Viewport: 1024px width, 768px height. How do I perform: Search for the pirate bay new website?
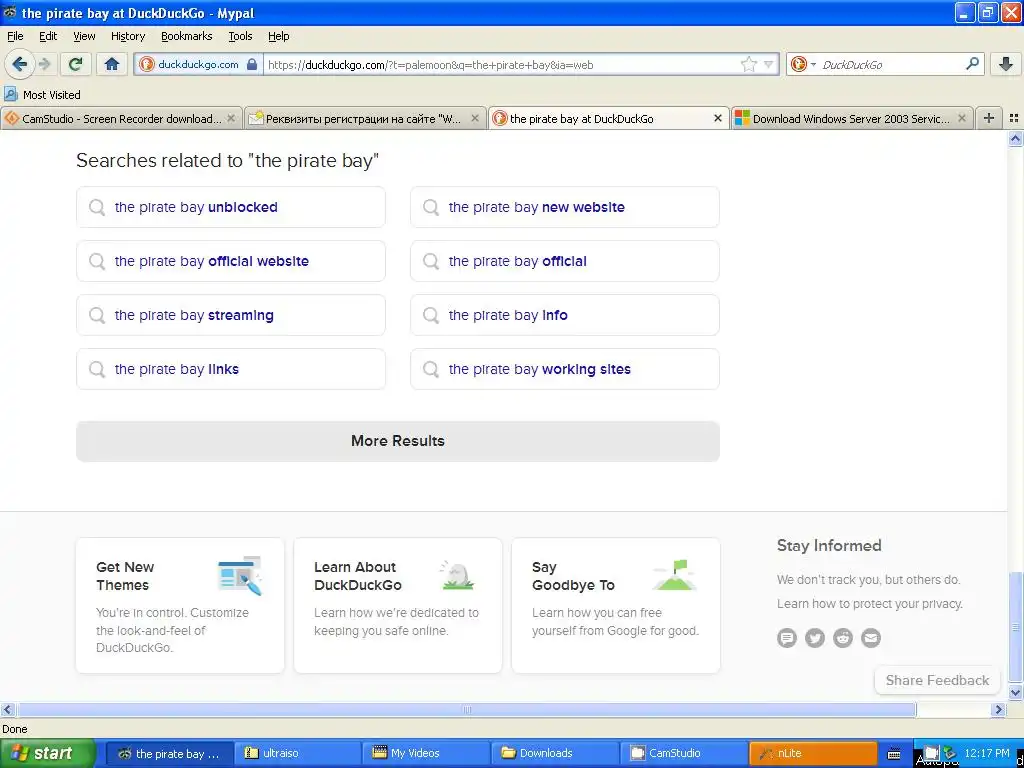(x=565, y=207)
